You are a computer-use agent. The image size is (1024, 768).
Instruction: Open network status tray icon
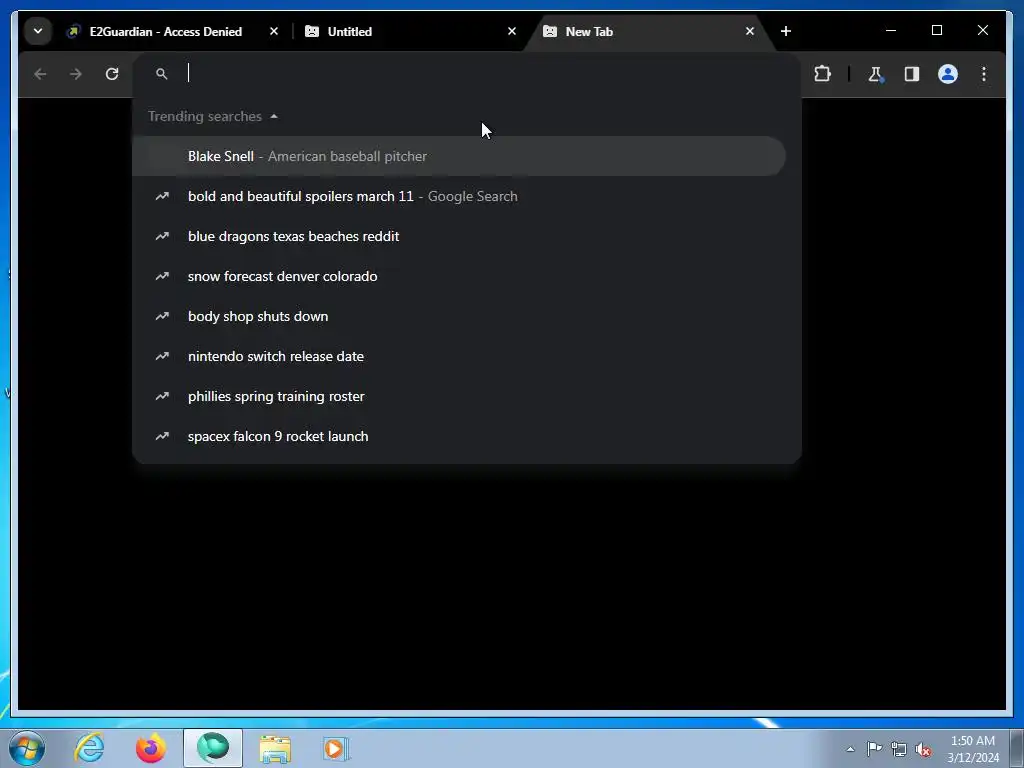(899, 749)
